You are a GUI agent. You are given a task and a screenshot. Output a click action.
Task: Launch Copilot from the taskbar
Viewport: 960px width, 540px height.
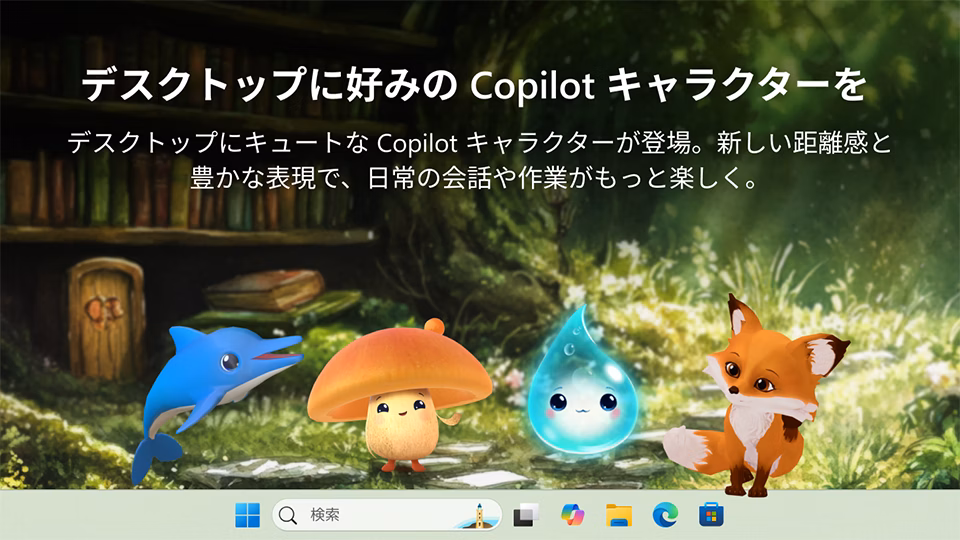click(x=572, y=515)
